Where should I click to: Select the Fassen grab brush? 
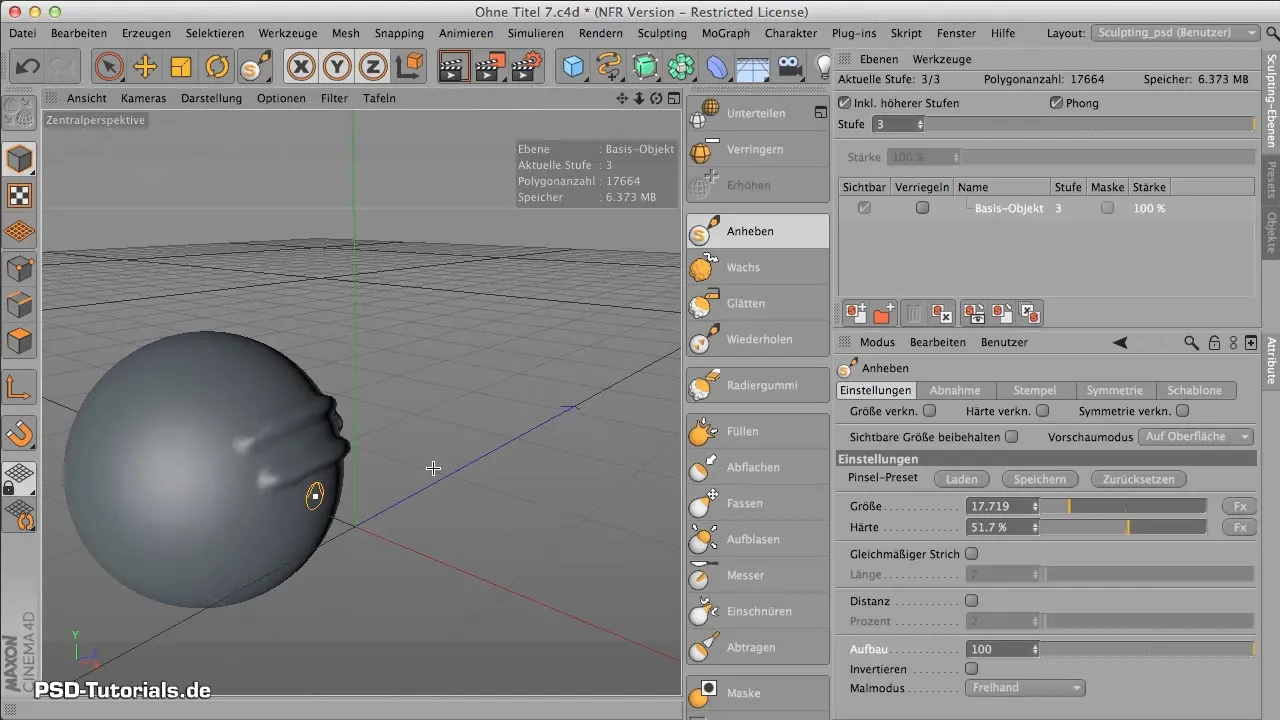pos(757,503)
